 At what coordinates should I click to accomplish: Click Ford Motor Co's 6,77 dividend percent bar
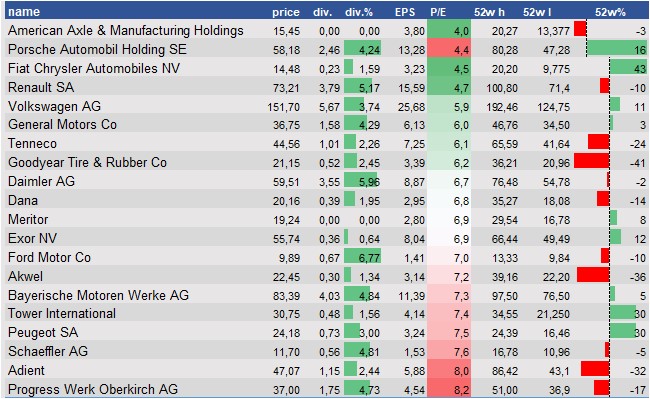363,256
